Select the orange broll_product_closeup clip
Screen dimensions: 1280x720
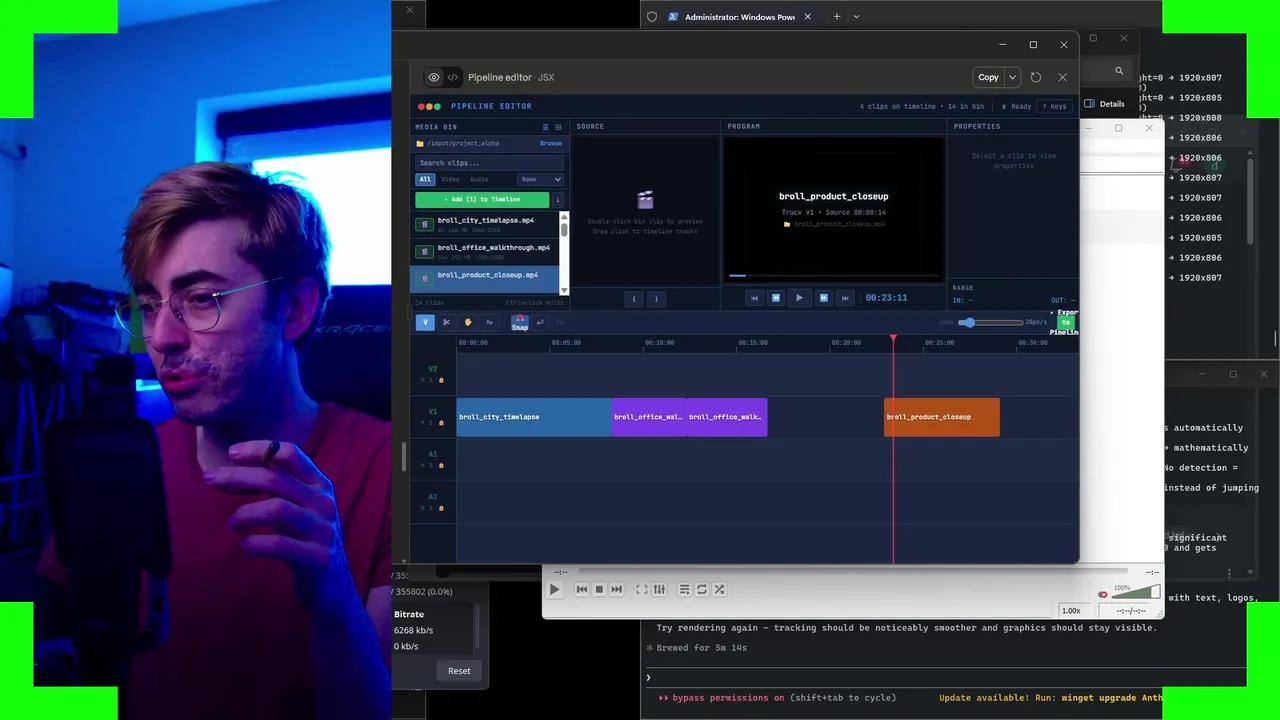(941, 417)
